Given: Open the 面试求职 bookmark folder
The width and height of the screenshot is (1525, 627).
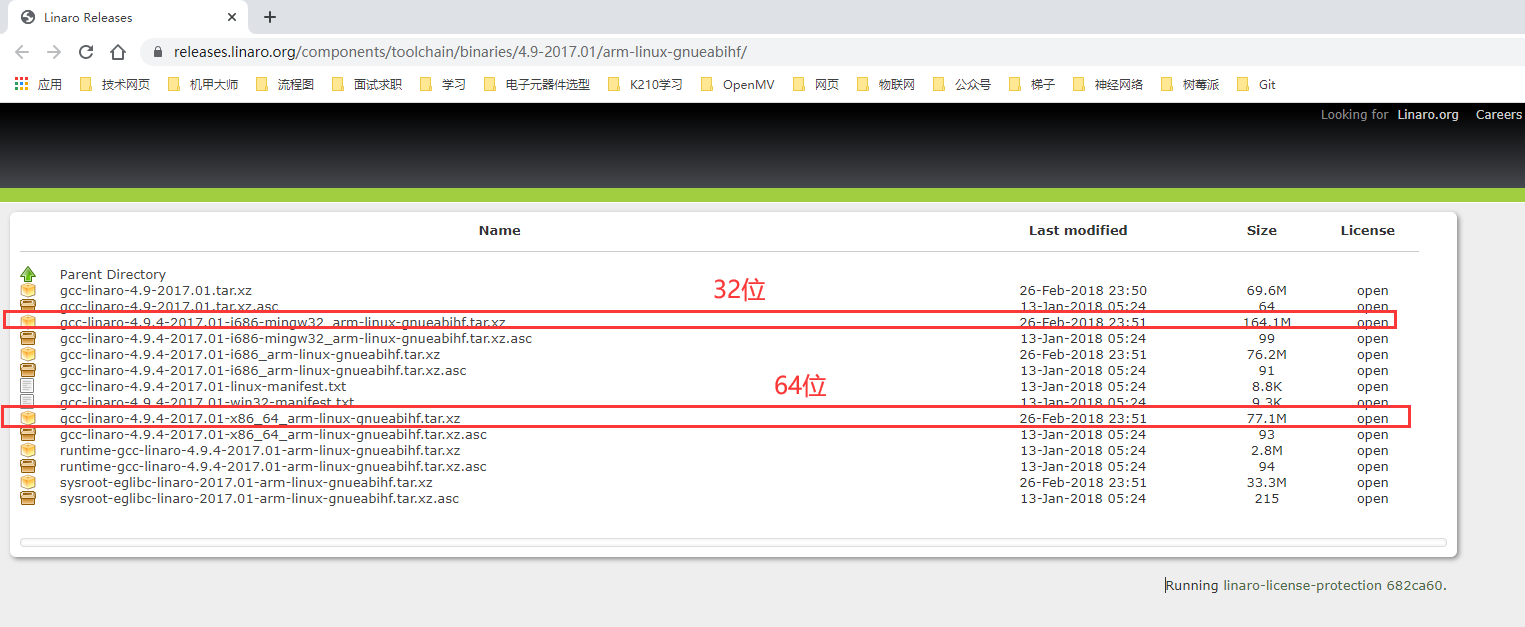Looking at the screenshot, I should coord(366,84).
